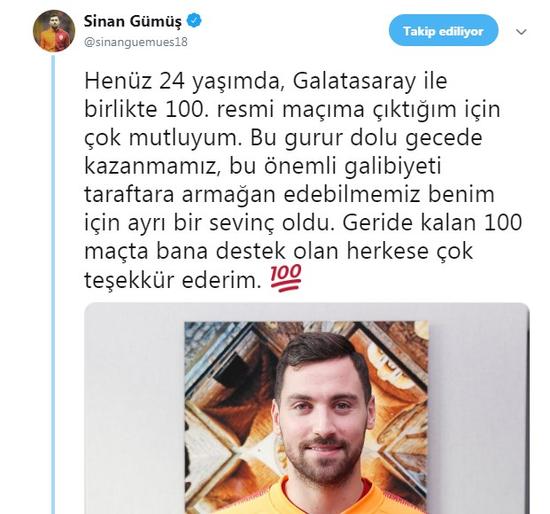
Task: Expand the tweet options chevron
Action: coord(521,32)
